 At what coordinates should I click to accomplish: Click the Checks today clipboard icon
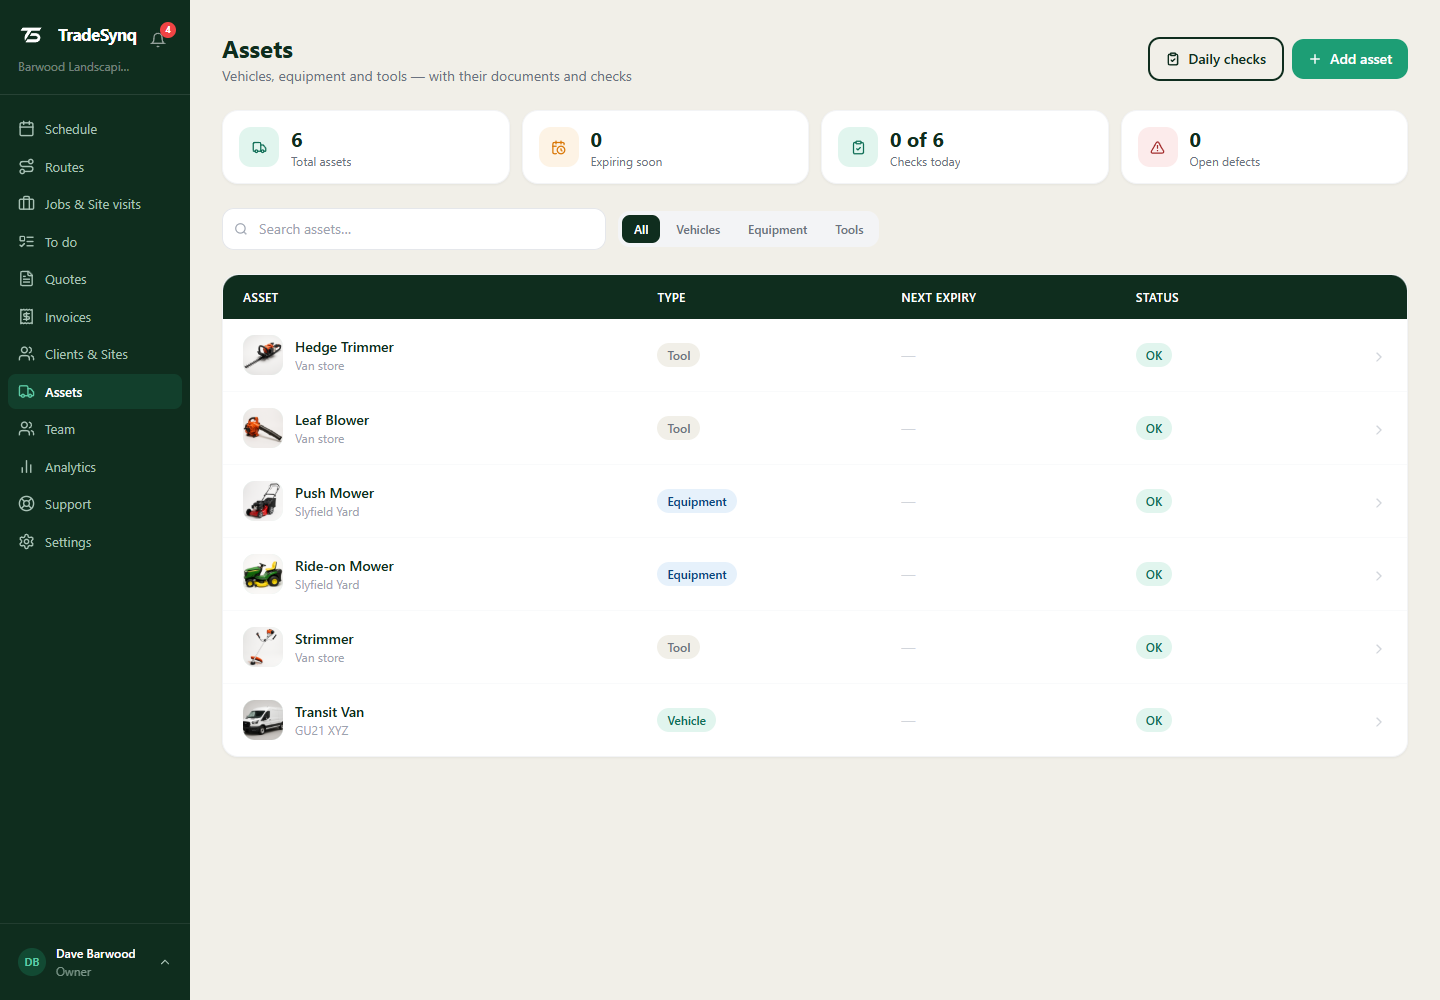(x=858, y=148)
